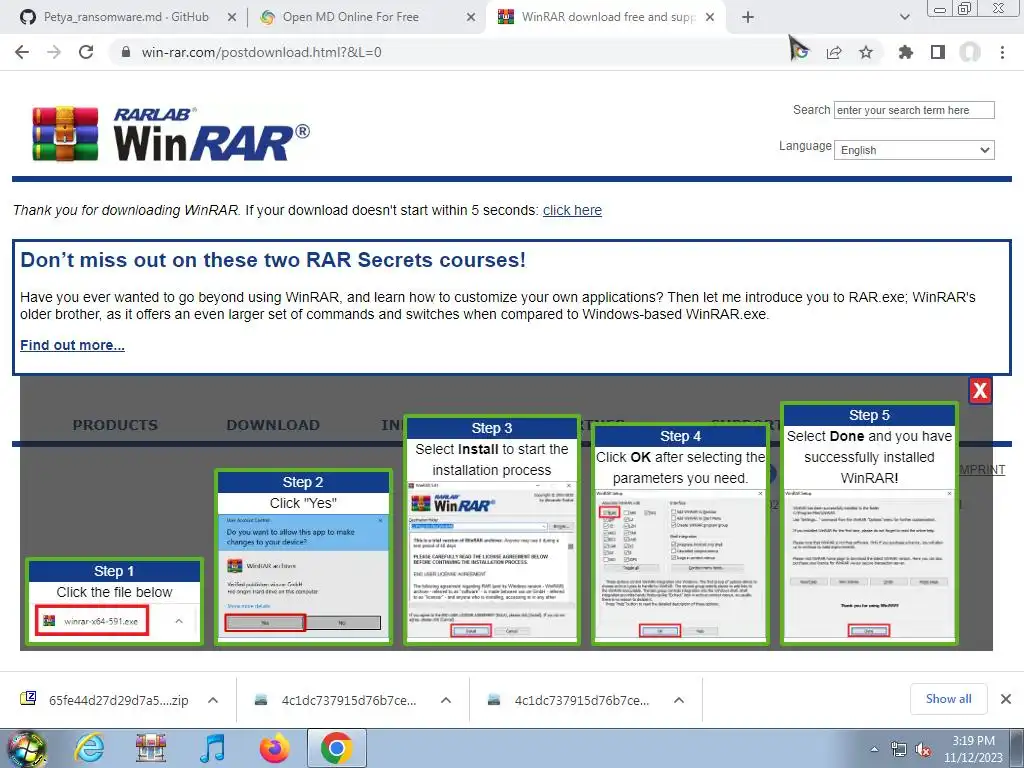Image resolution: width=1024 pixels, height=768 pixels.
Task: Show hidden system tray icons
Action: [x=874, y=750]
